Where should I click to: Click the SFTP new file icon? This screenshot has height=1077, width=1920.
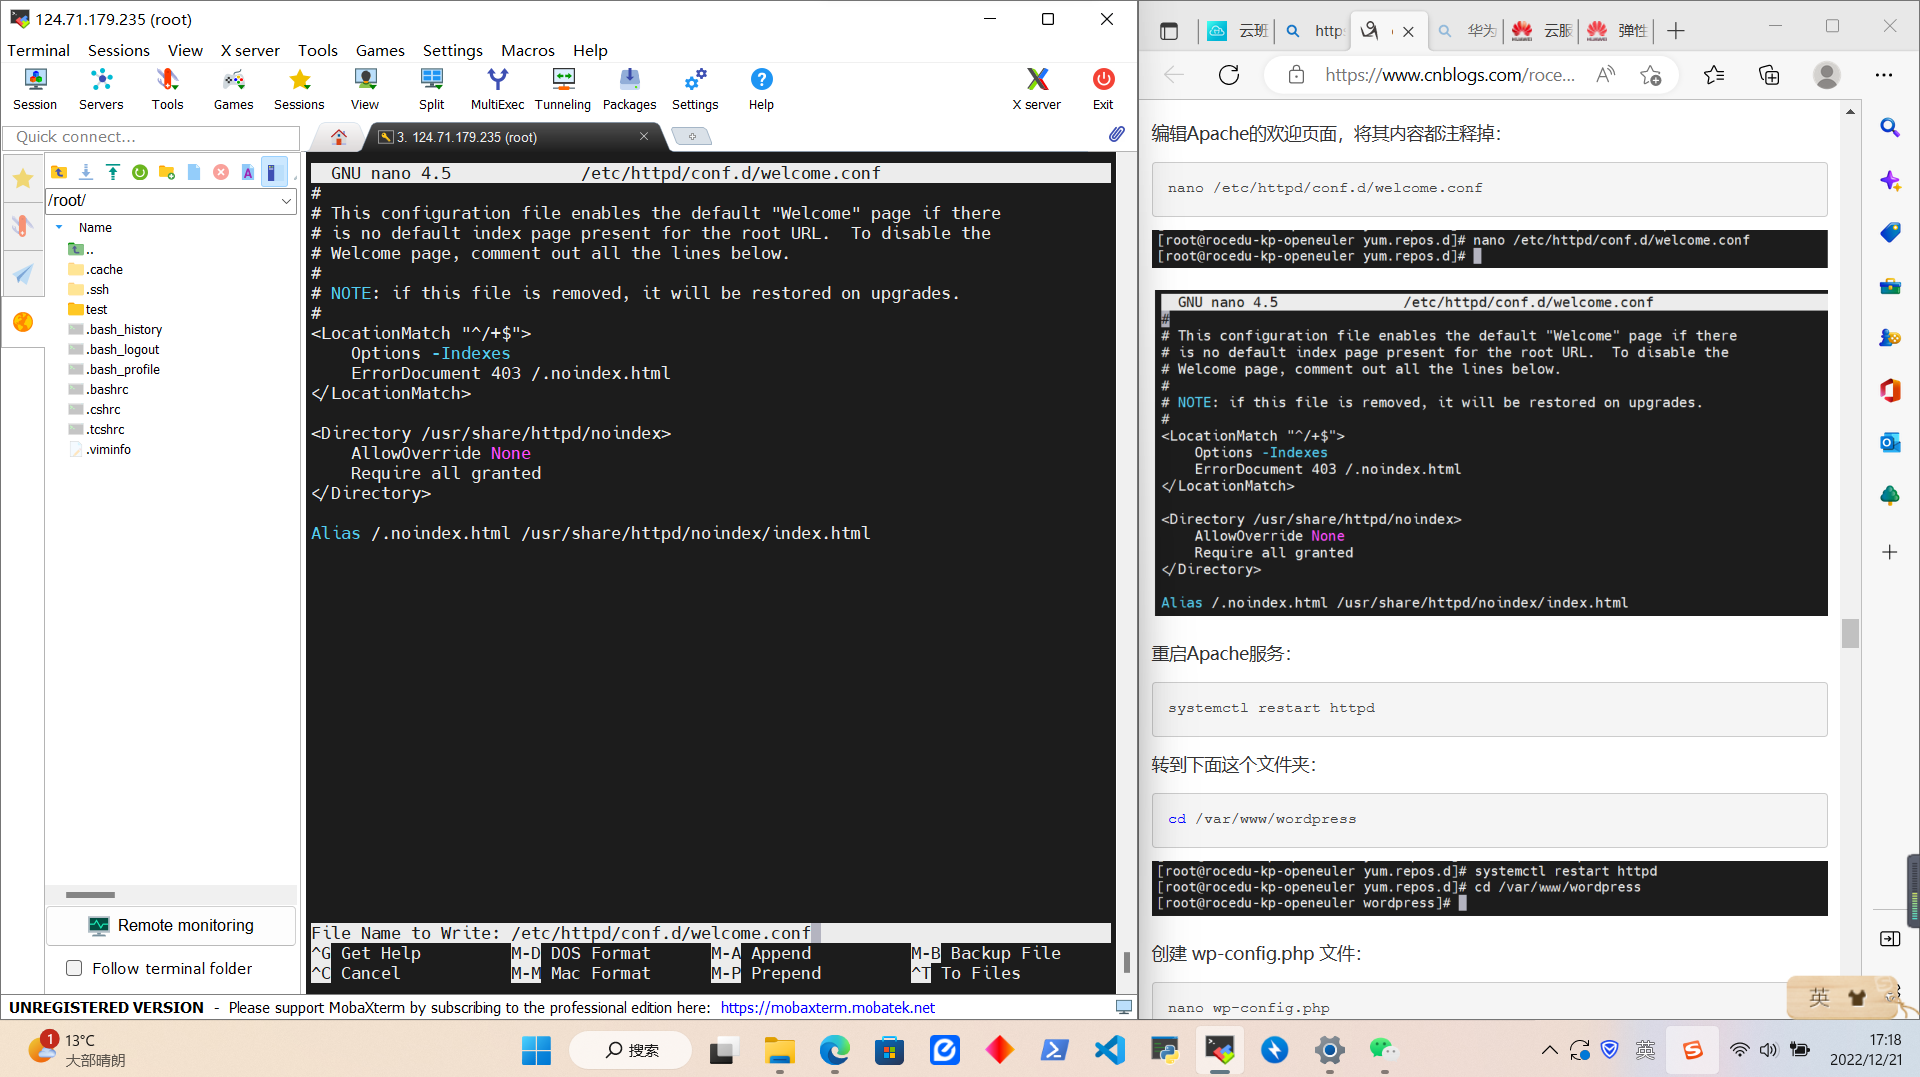(194, 172)
